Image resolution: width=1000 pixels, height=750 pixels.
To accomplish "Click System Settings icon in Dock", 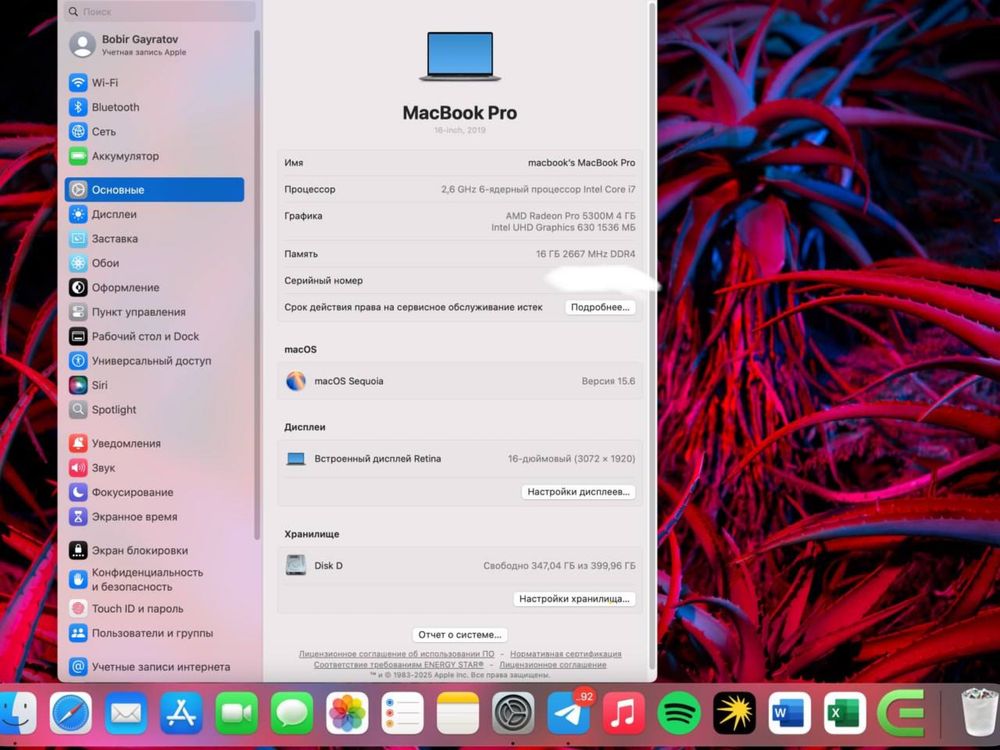I will pyautogui.click(x=513, y=713).
